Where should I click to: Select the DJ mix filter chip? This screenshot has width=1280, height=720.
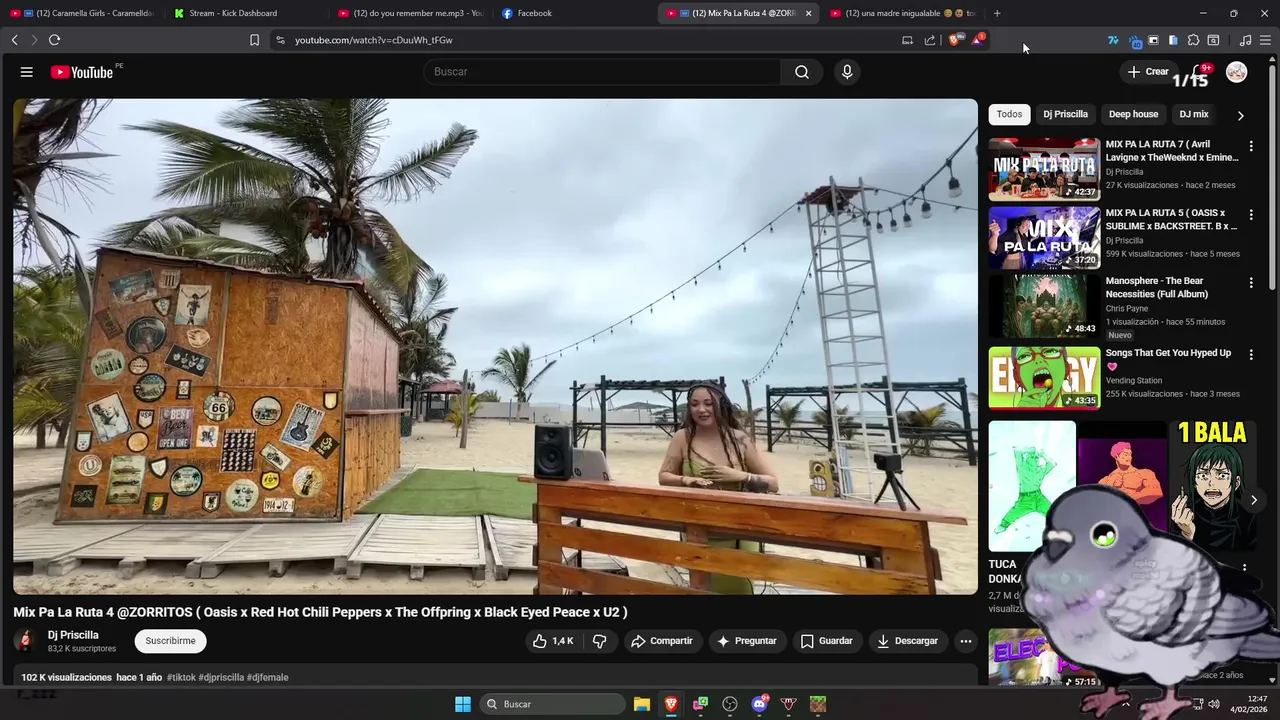click(1194, 114)
